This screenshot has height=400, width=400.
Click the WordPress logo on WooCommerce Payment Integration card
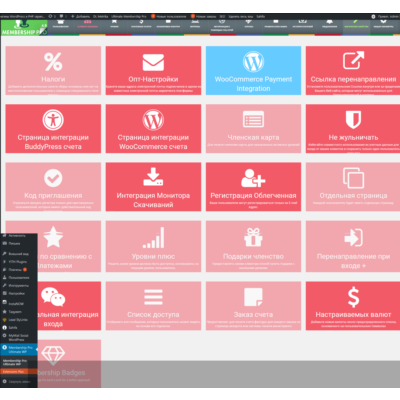tap(253, 62)
